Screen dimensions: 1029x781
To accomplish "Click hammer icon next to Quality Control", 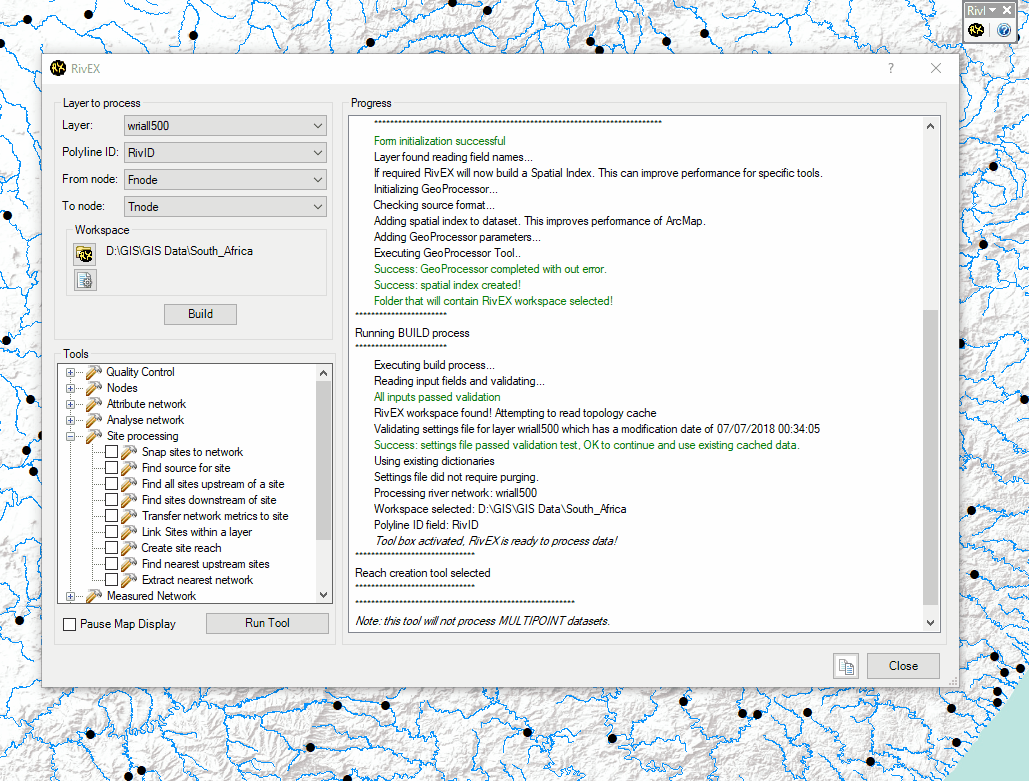I will pyautogui.click(x=94, y=372).
